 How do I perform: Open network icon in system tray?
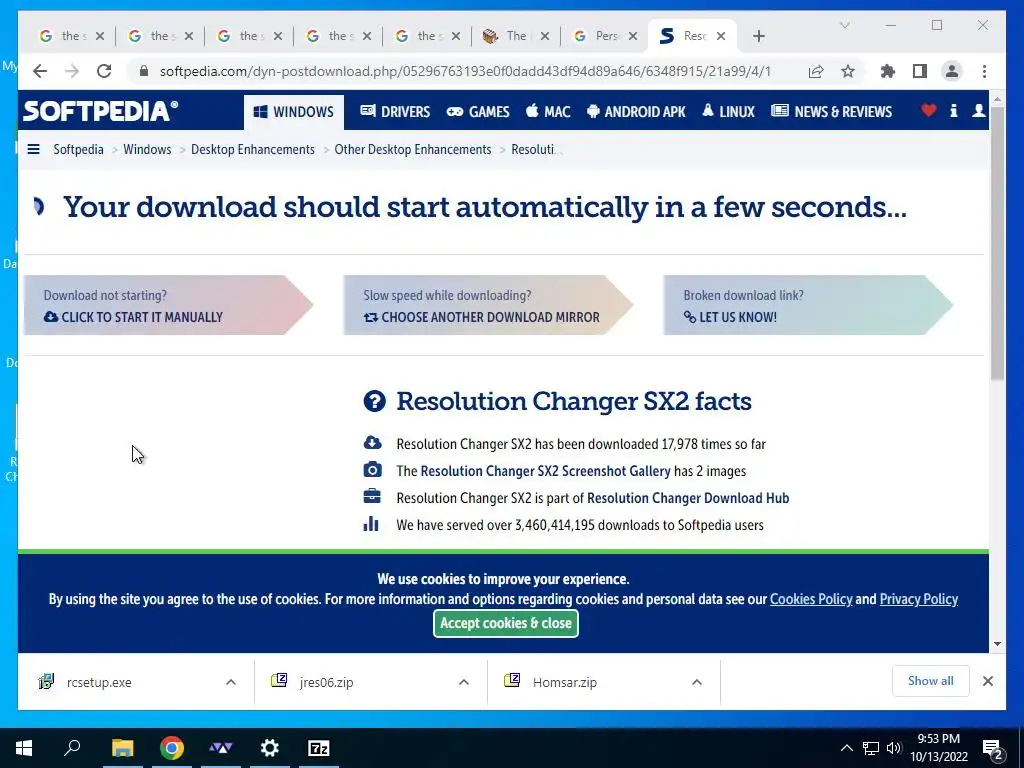(x=871, y=748)
